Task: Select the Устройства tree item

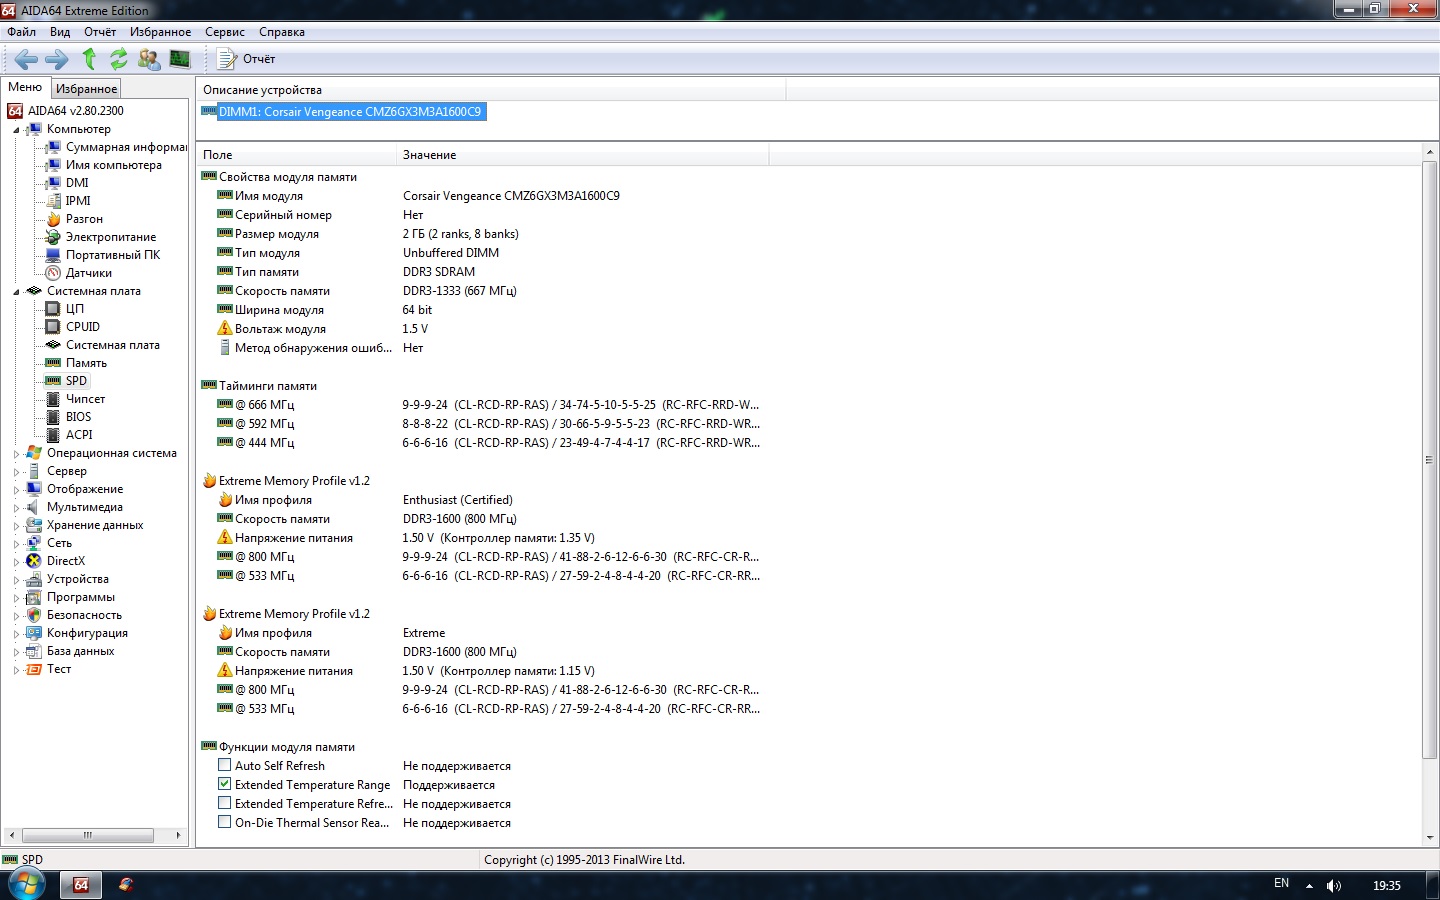Action: point(78,579)
